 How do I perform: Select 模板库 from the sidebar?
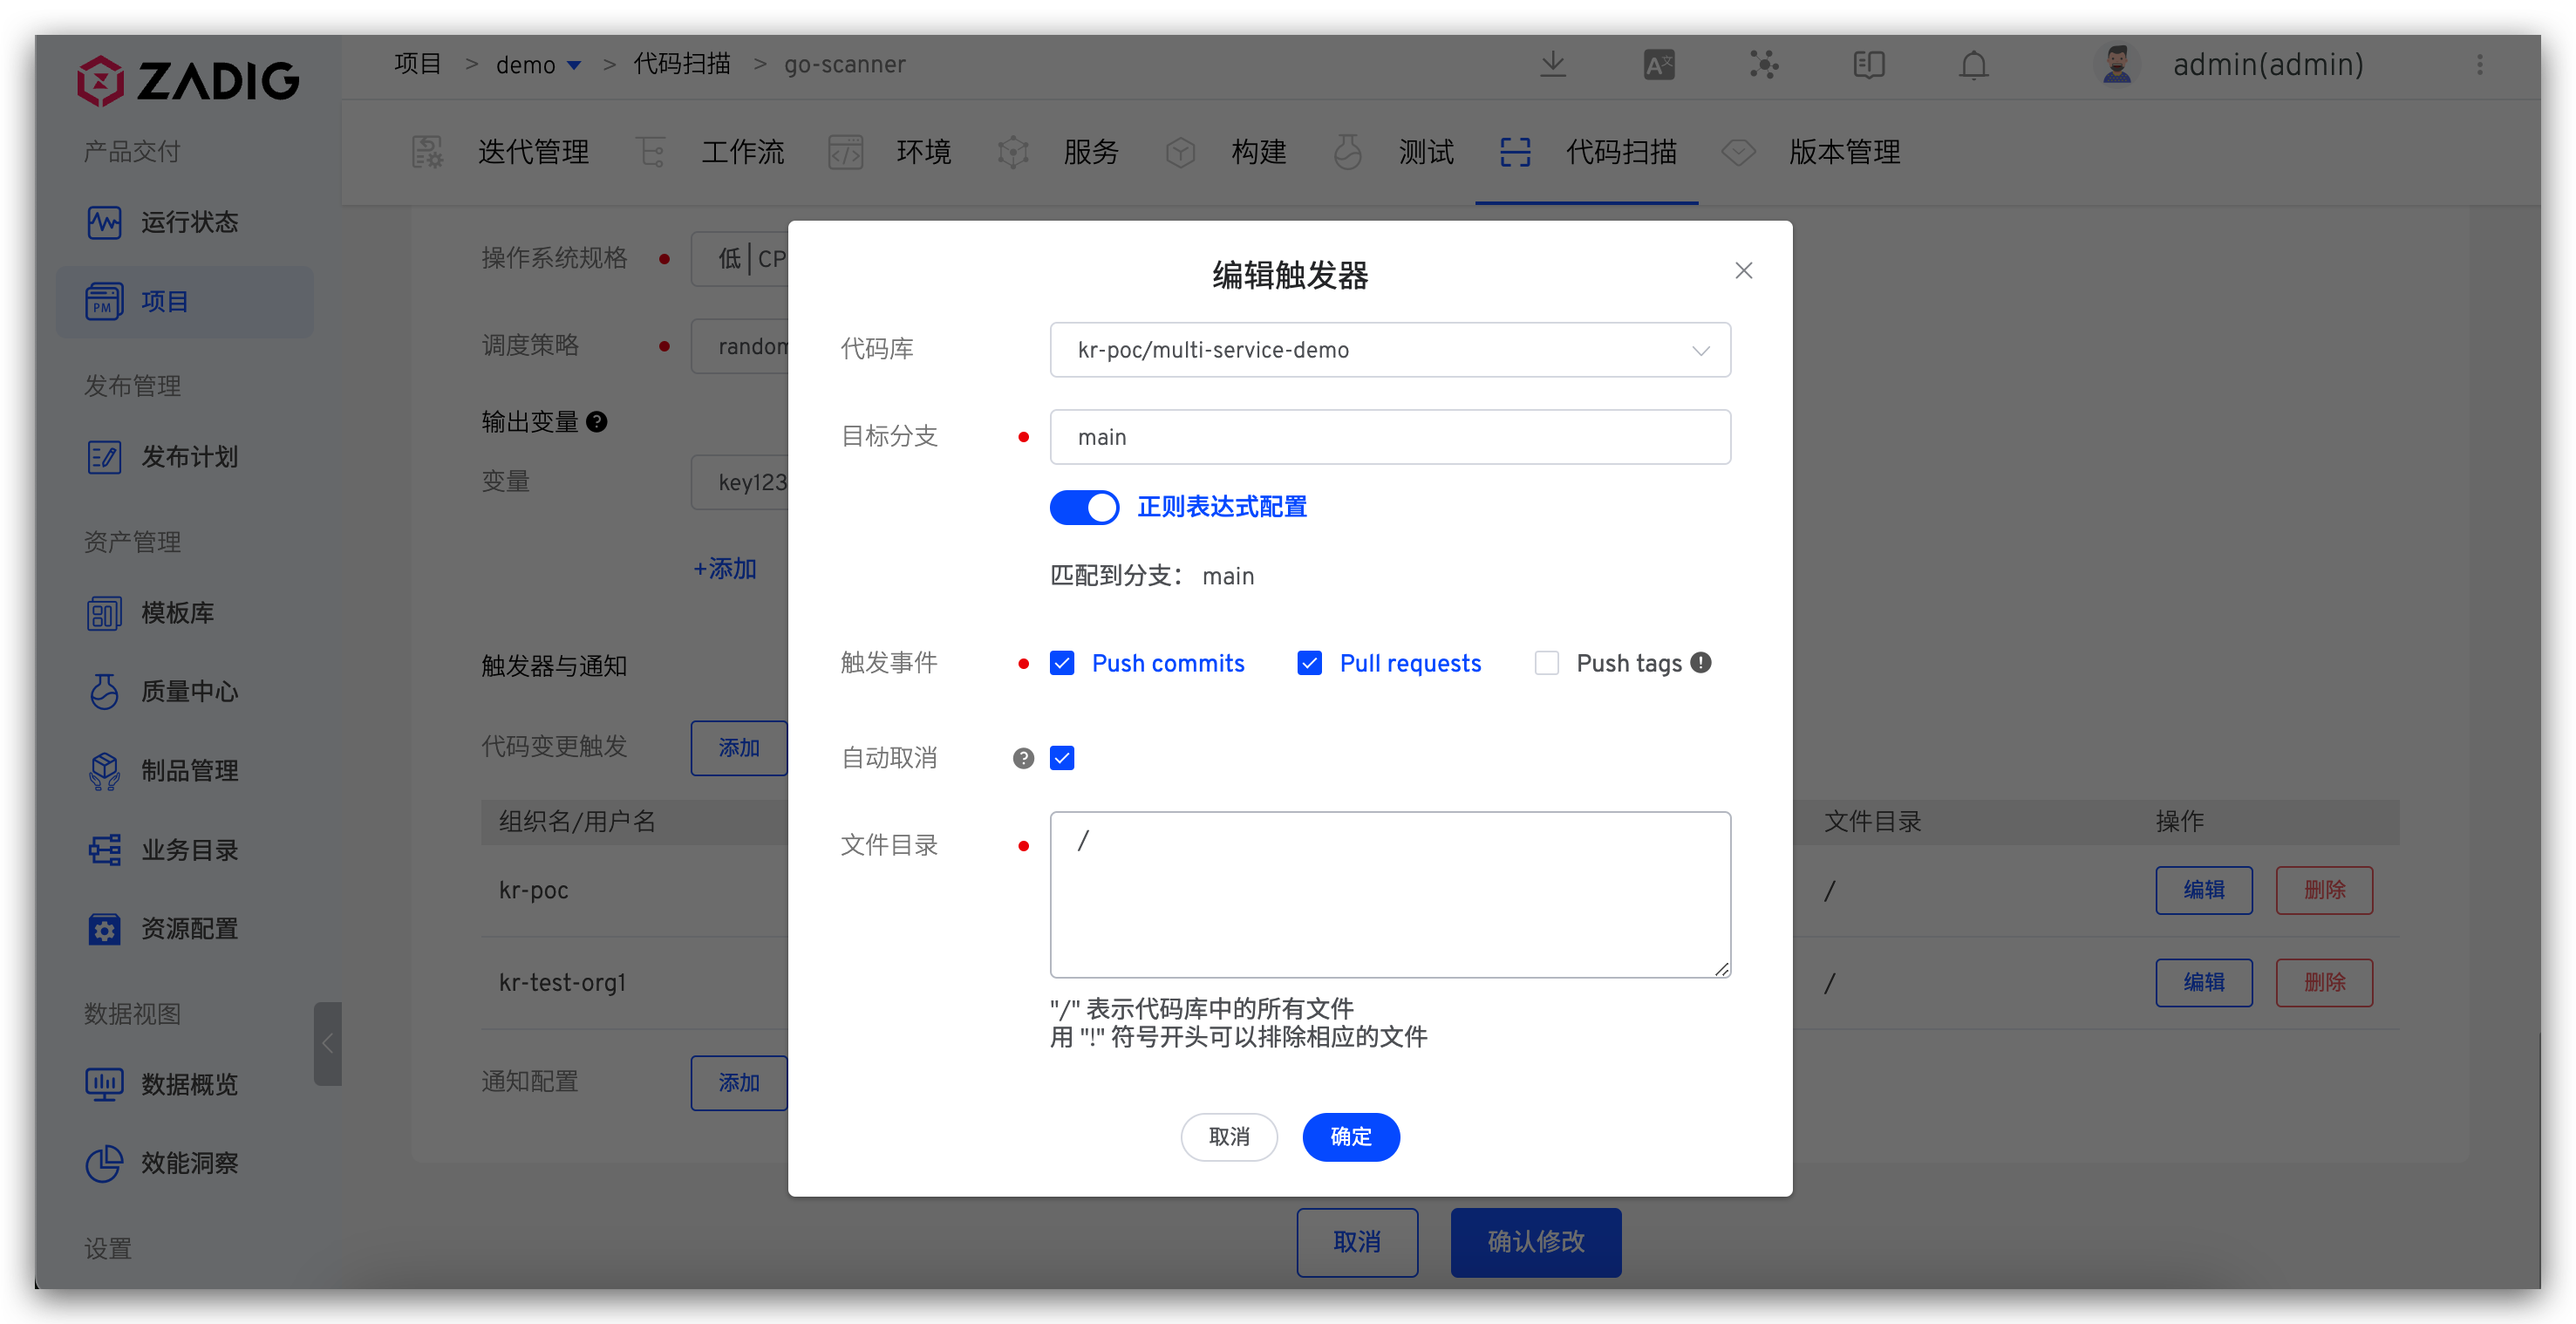point(180,613)
